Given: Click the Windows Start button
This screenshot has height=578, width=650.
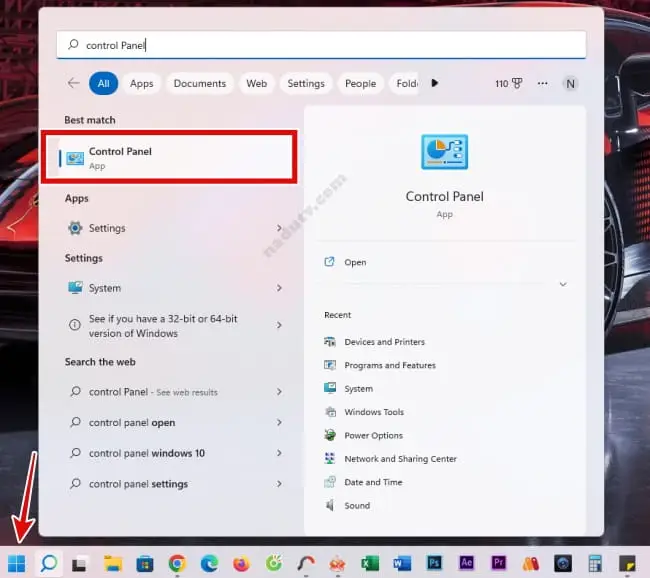Looking at the screenshot, I should pyautogui.click(x=17, y=563).
